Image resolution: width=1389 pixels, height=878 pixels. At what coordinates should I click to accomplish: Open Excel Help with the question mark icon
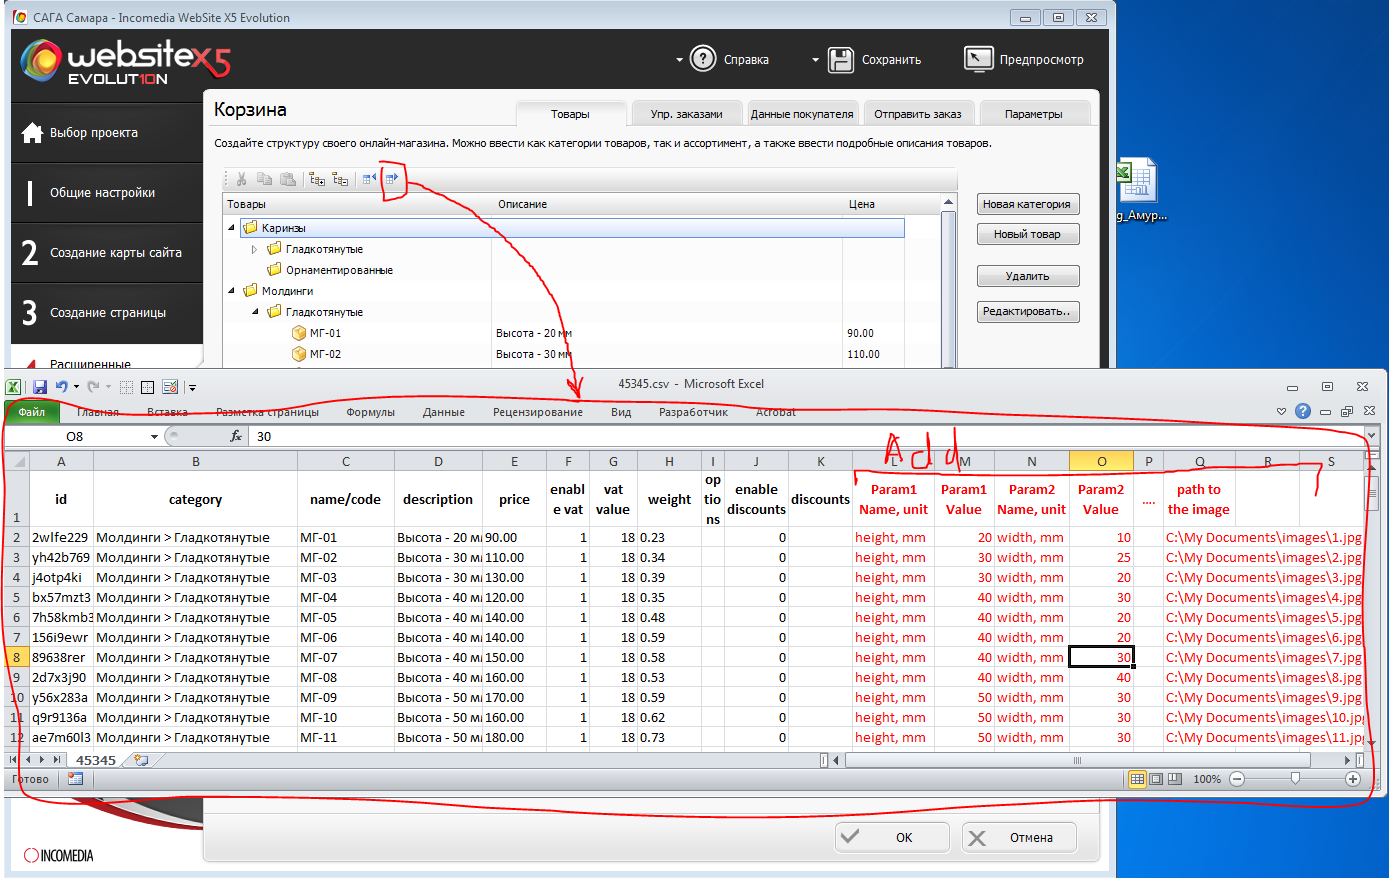click(1303, 411)
